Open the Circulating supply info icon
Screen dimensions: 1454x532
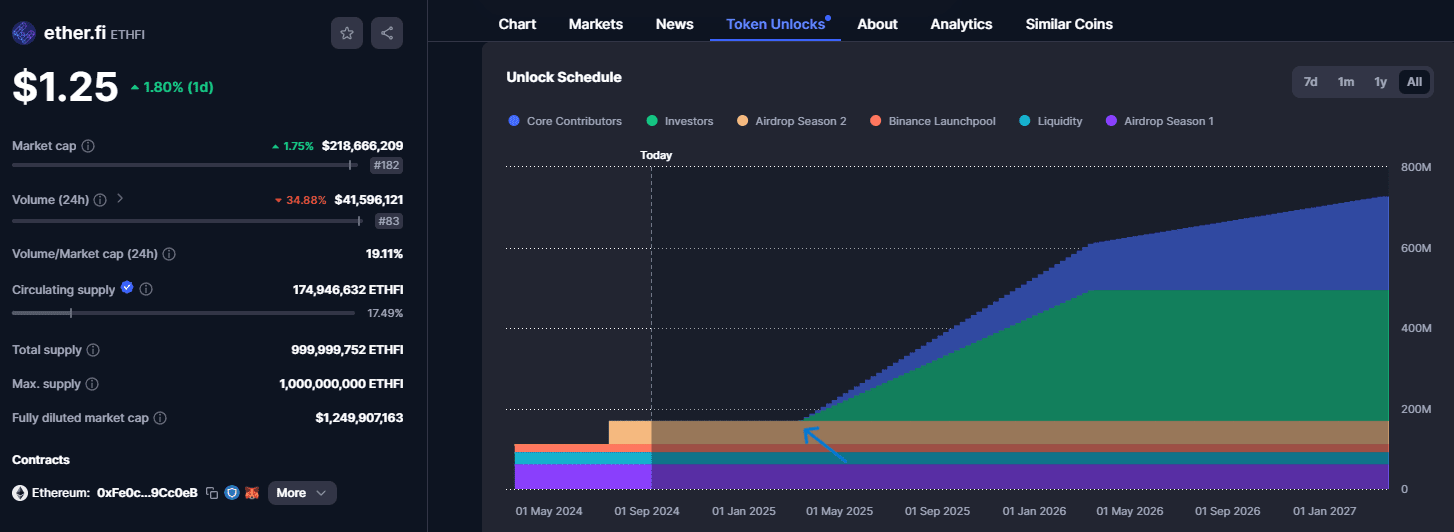(146, 290)
